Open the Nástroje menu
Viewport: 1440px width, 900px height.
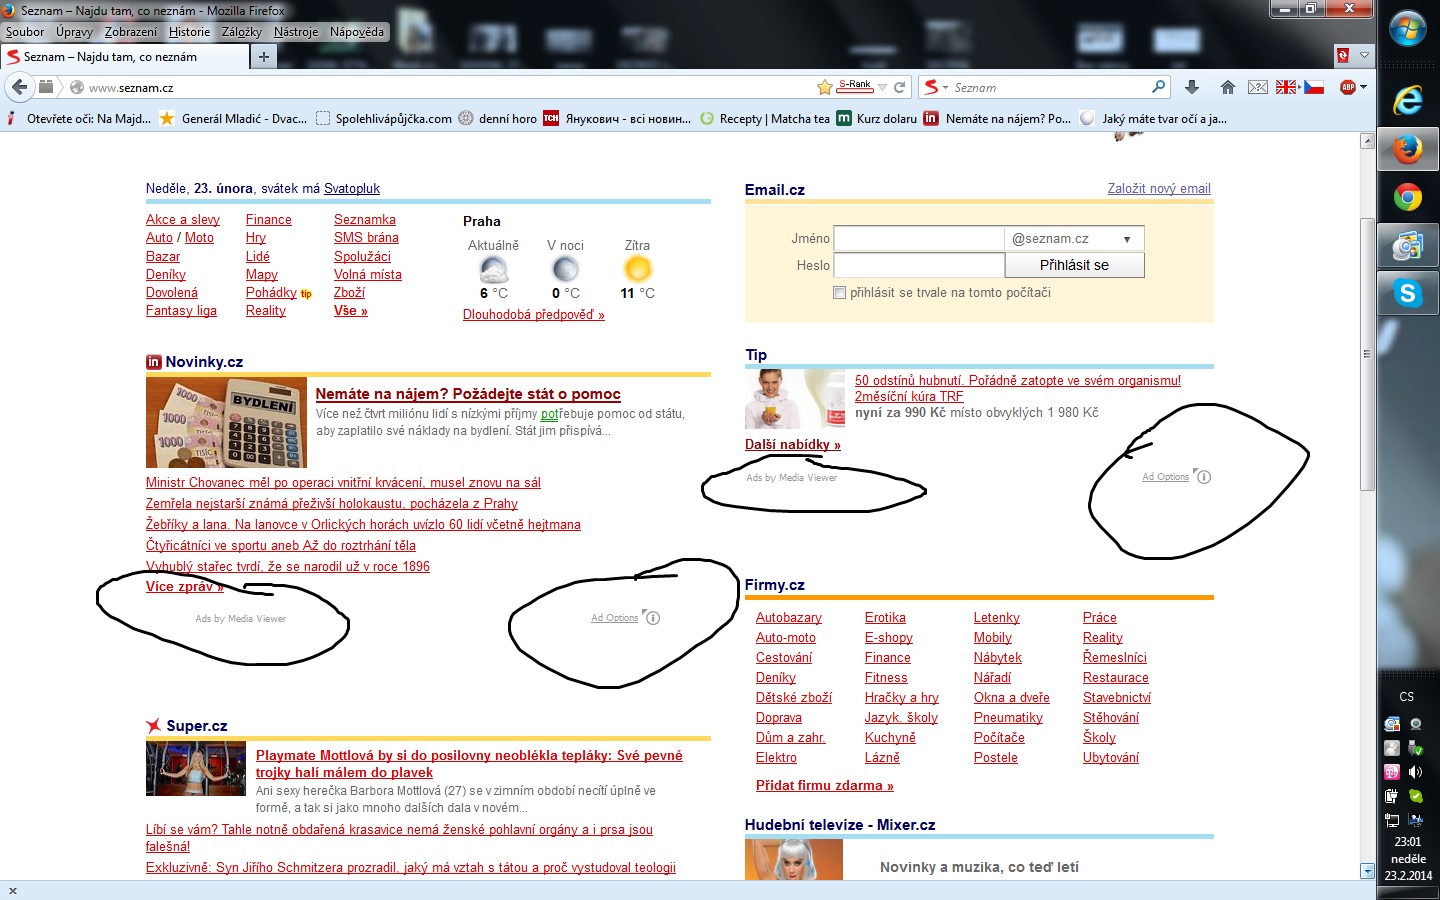295,32
